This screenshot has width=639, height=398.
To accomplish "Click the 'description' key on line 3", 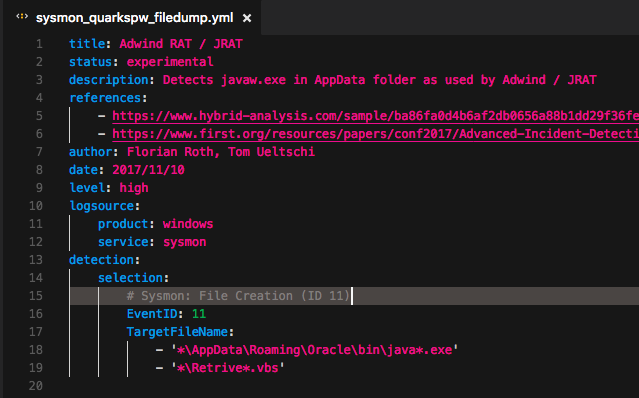I will tap(108, 80).
